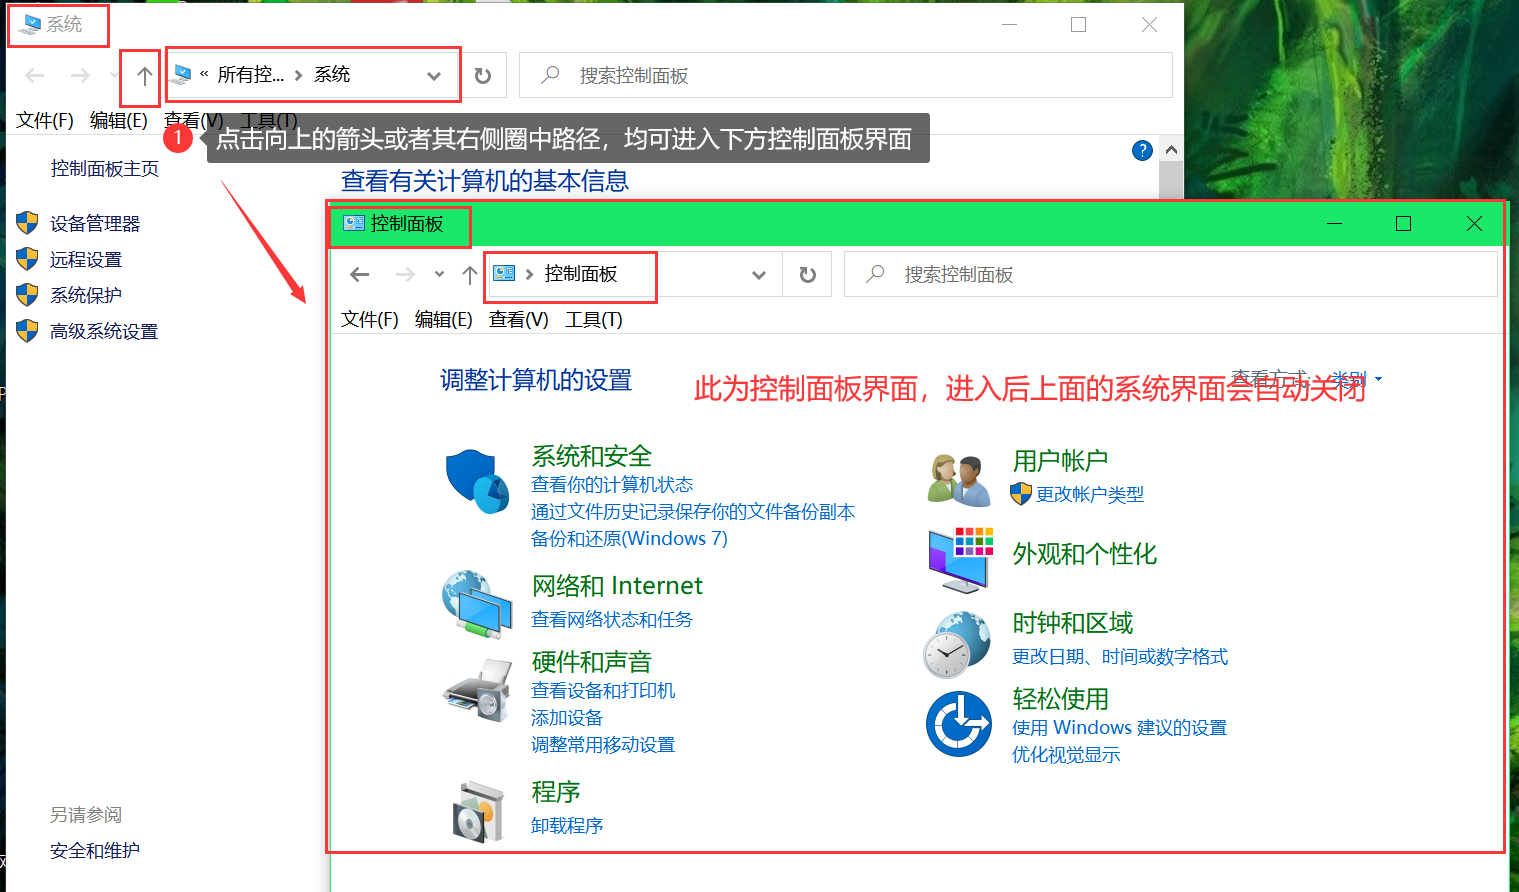The height and width of the screenshot is (892, 1519).
Task: Click scrollbar up arrow in System window
Action: coord(1171,150)
